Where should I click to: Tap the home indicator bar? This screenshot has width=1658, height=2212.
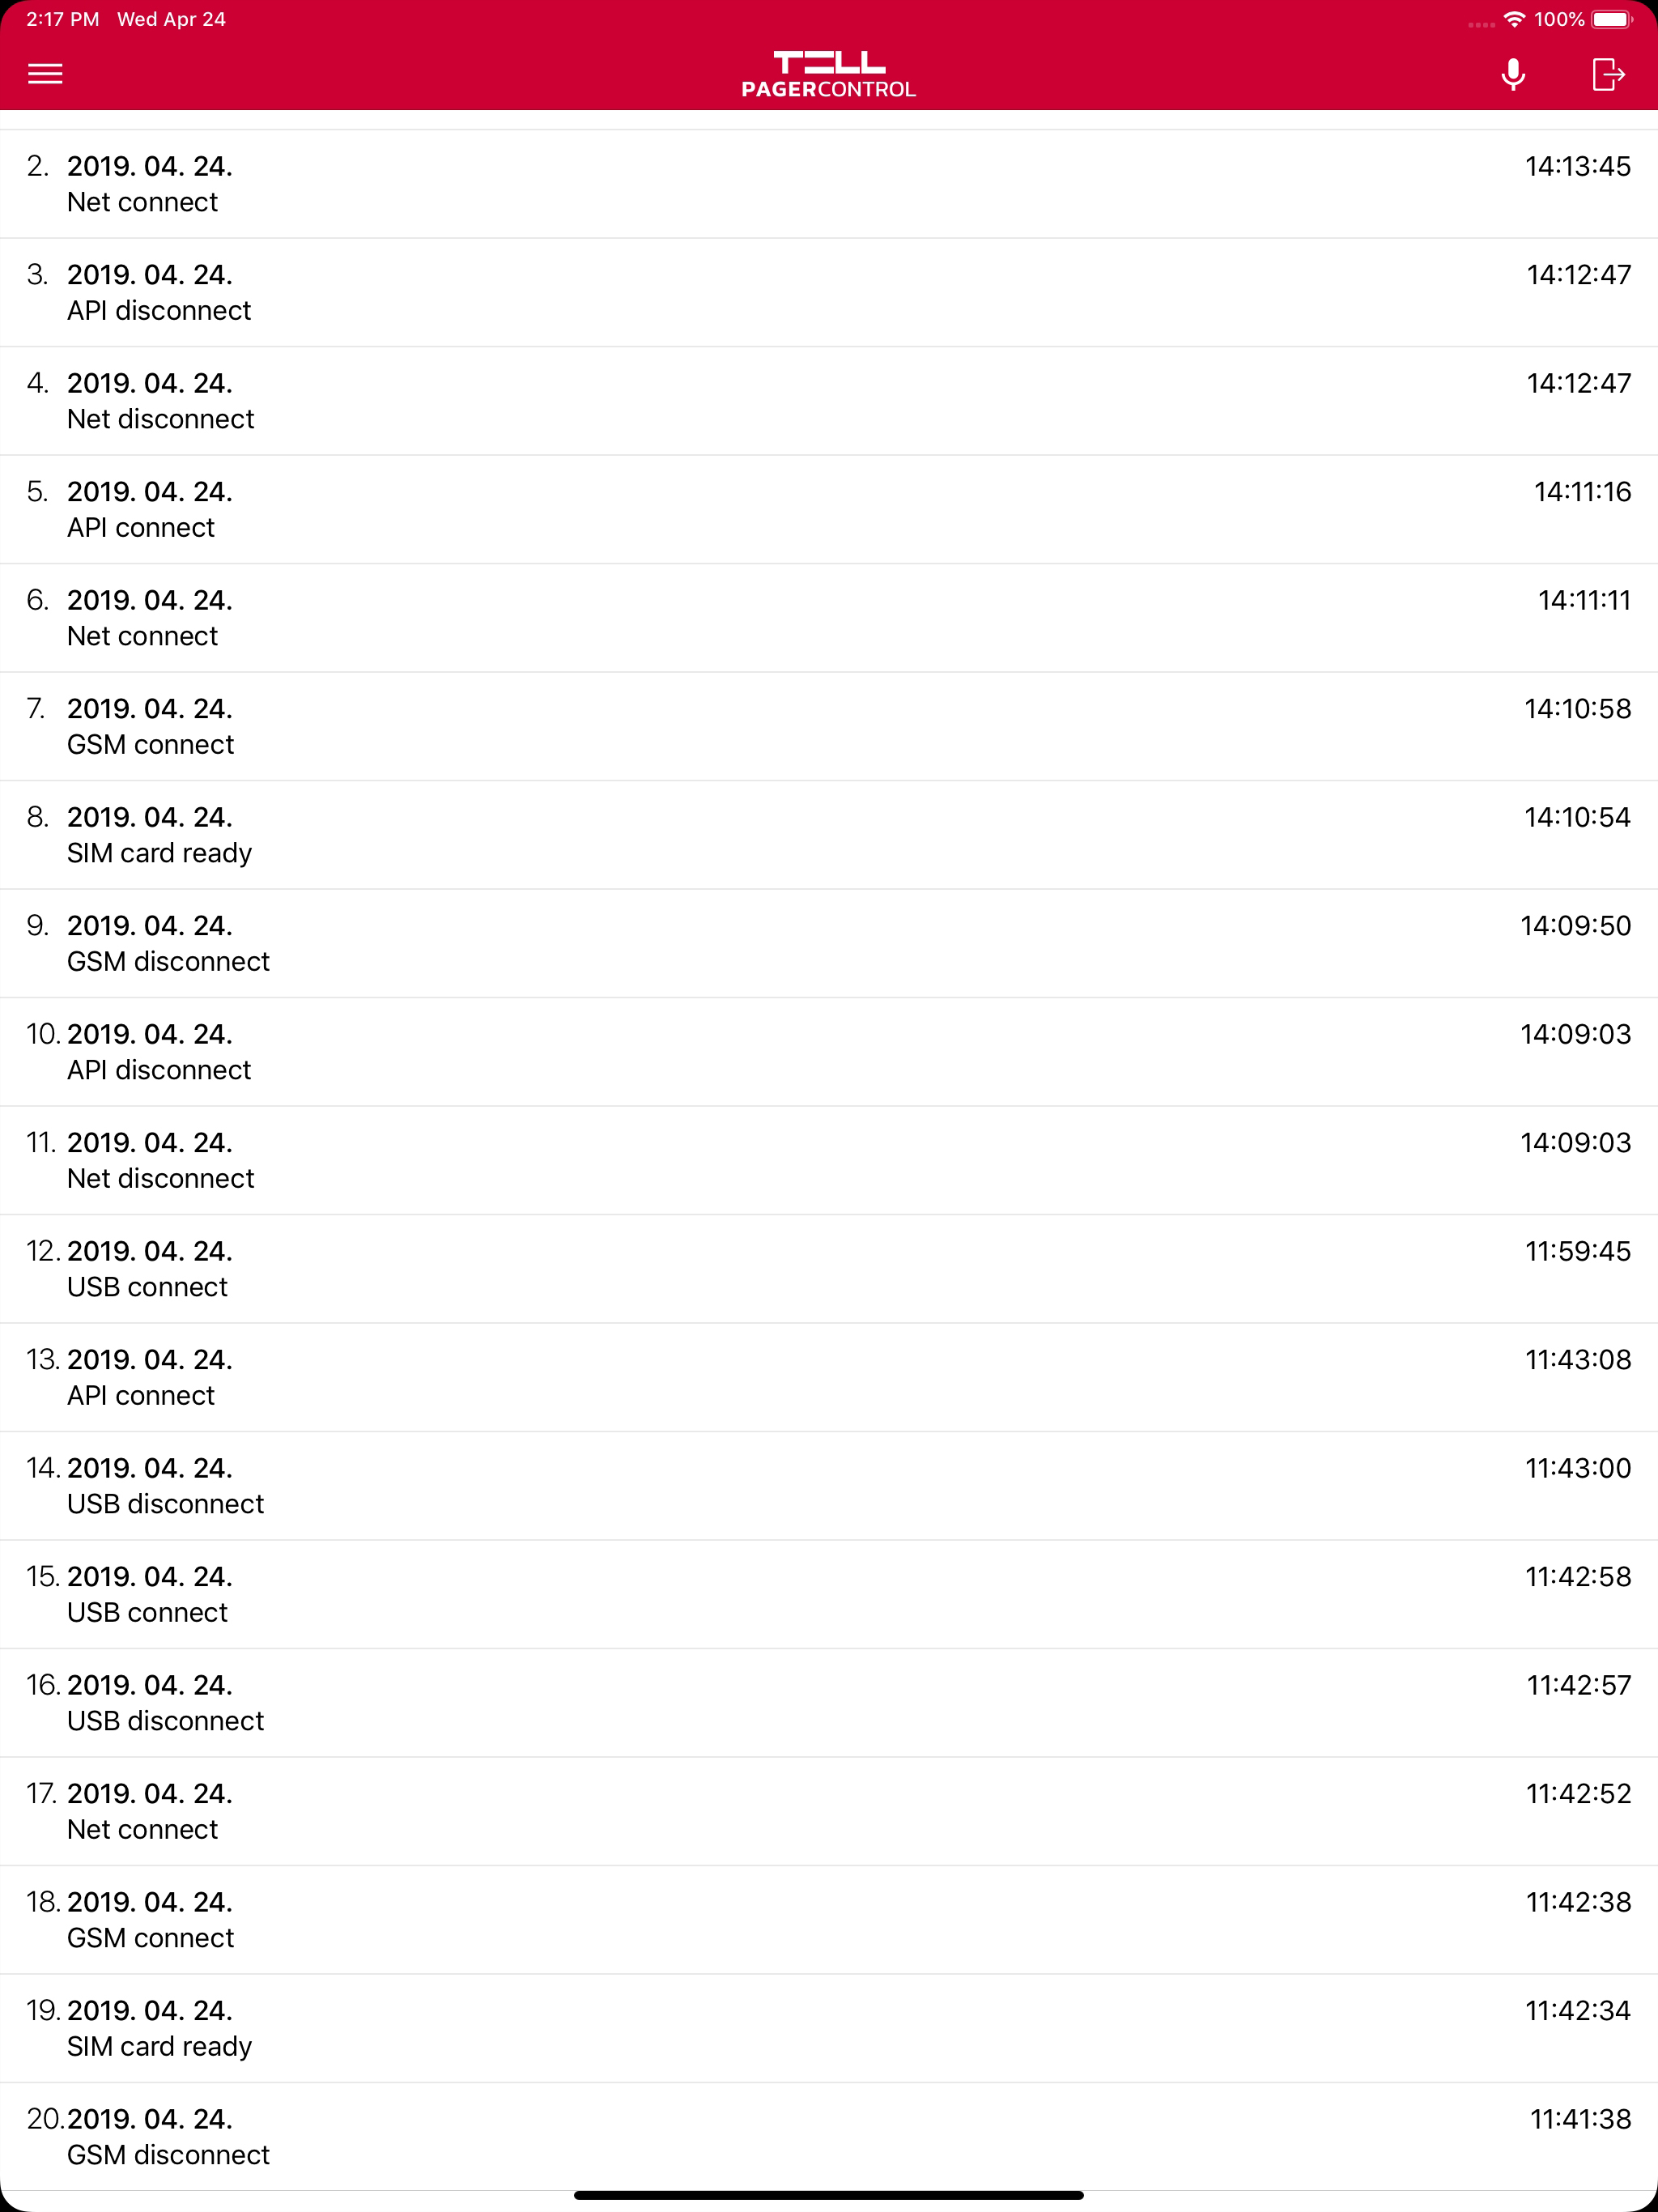click(x=829, y=2196)
